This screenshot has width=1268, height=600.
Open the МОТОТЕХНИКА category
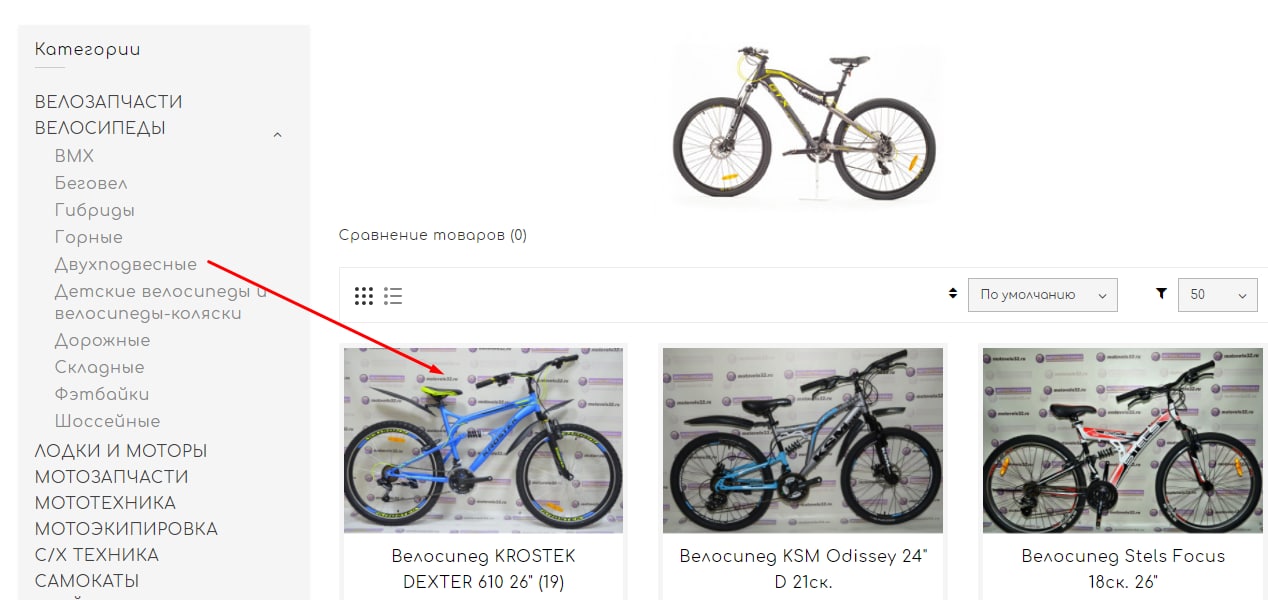coord(105,503)
